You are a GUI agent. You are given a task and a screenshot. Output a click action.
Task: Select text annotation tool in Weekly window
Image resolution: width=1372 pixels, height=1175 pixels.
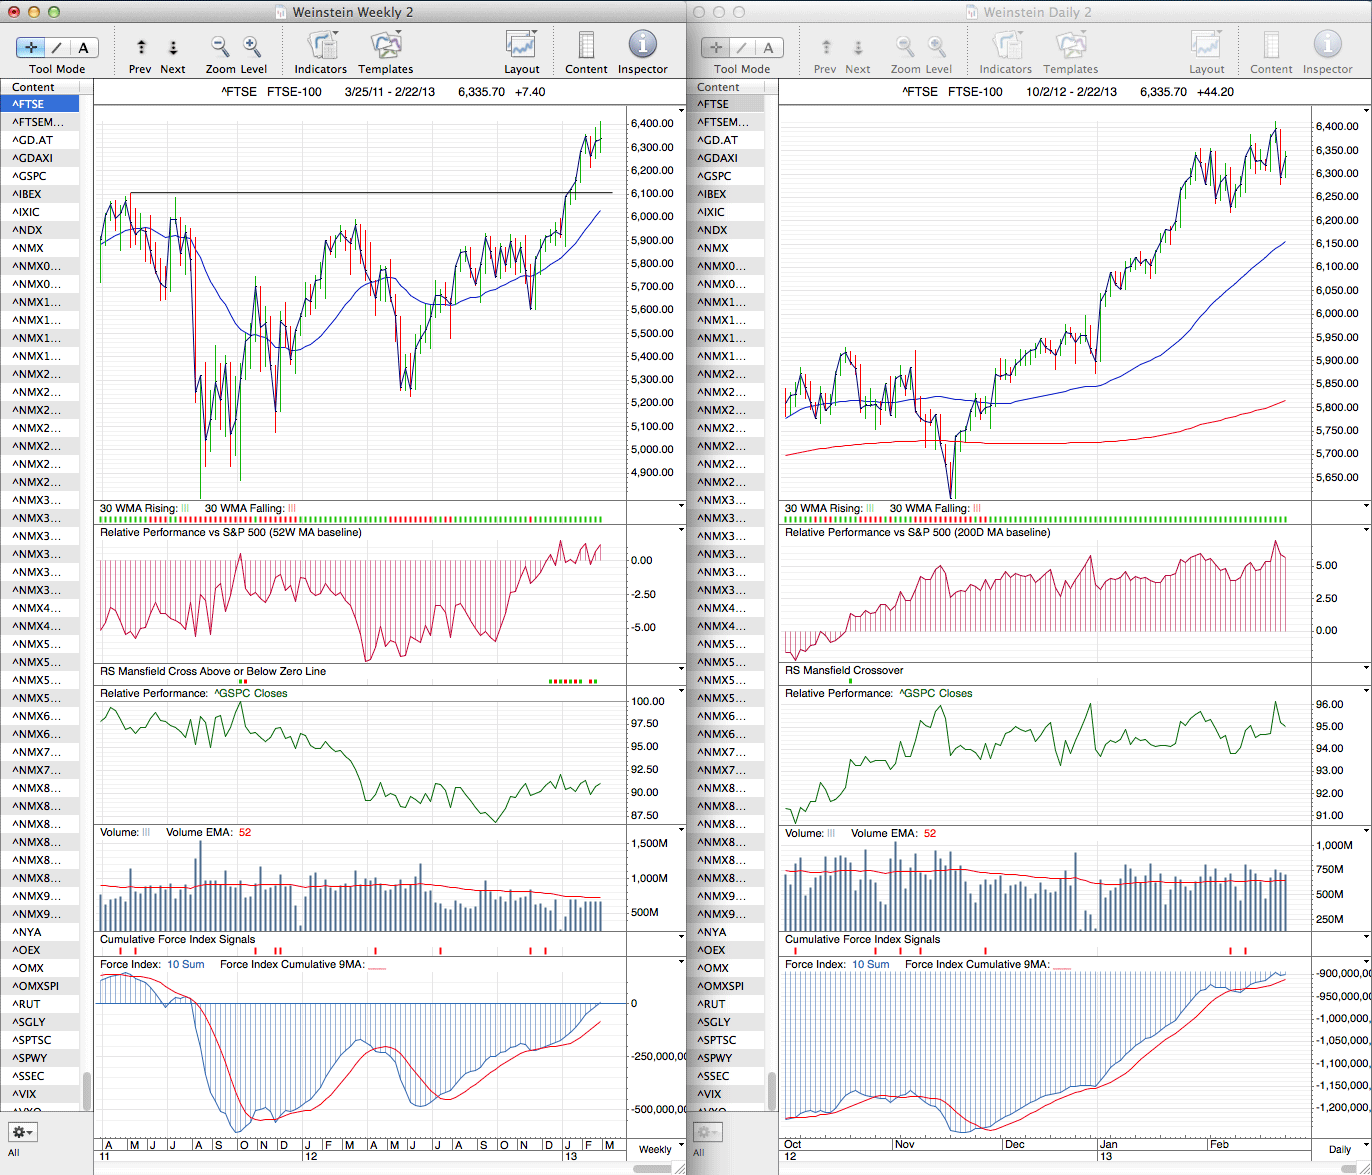(83, 47)
